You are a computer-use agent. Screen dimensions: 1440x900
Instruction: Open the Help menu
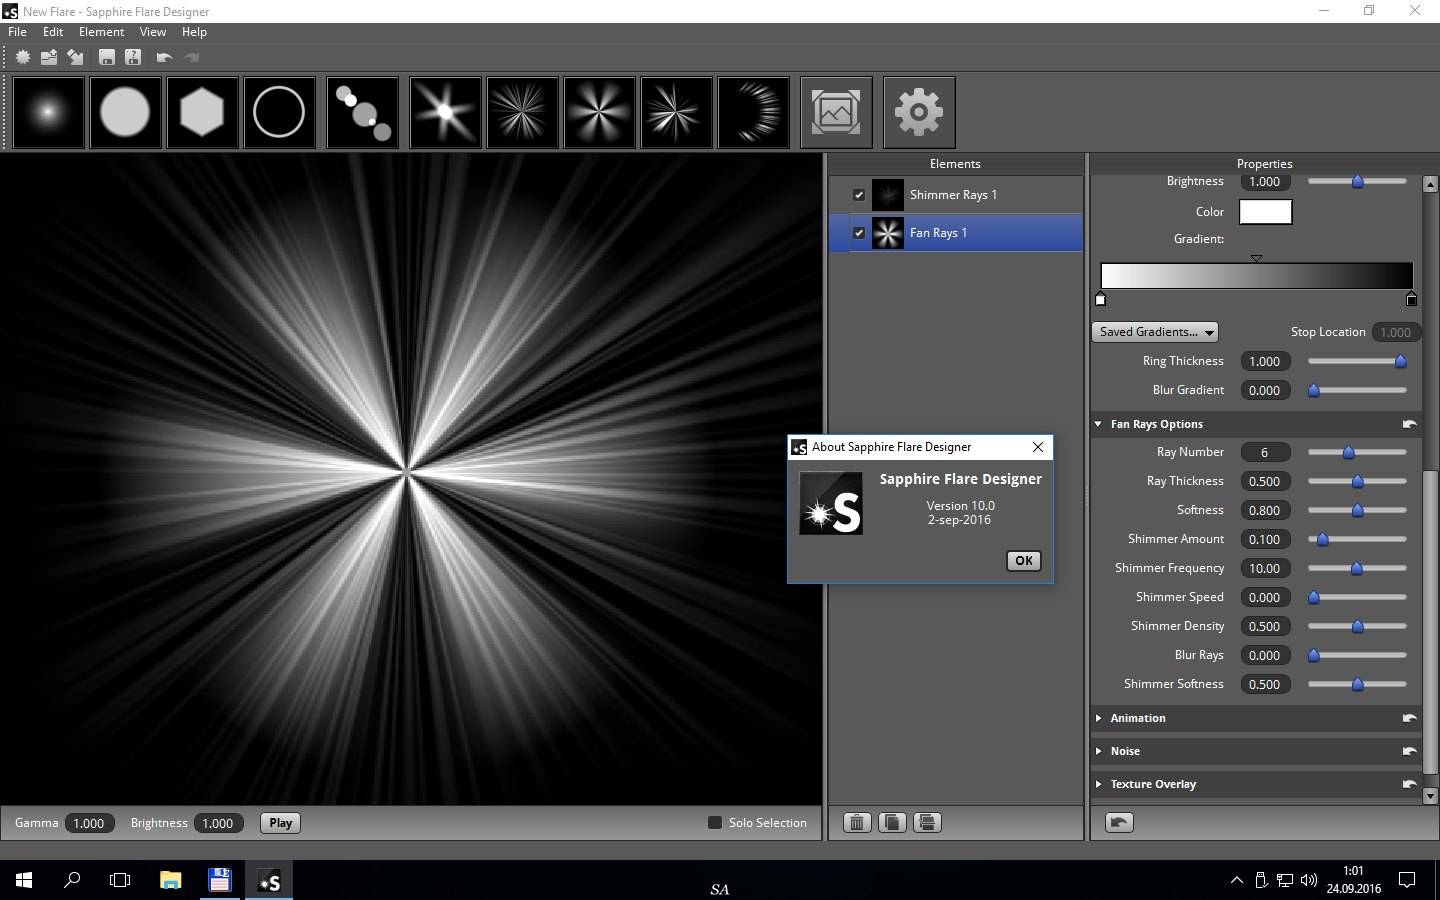click(x=194, y=32)
